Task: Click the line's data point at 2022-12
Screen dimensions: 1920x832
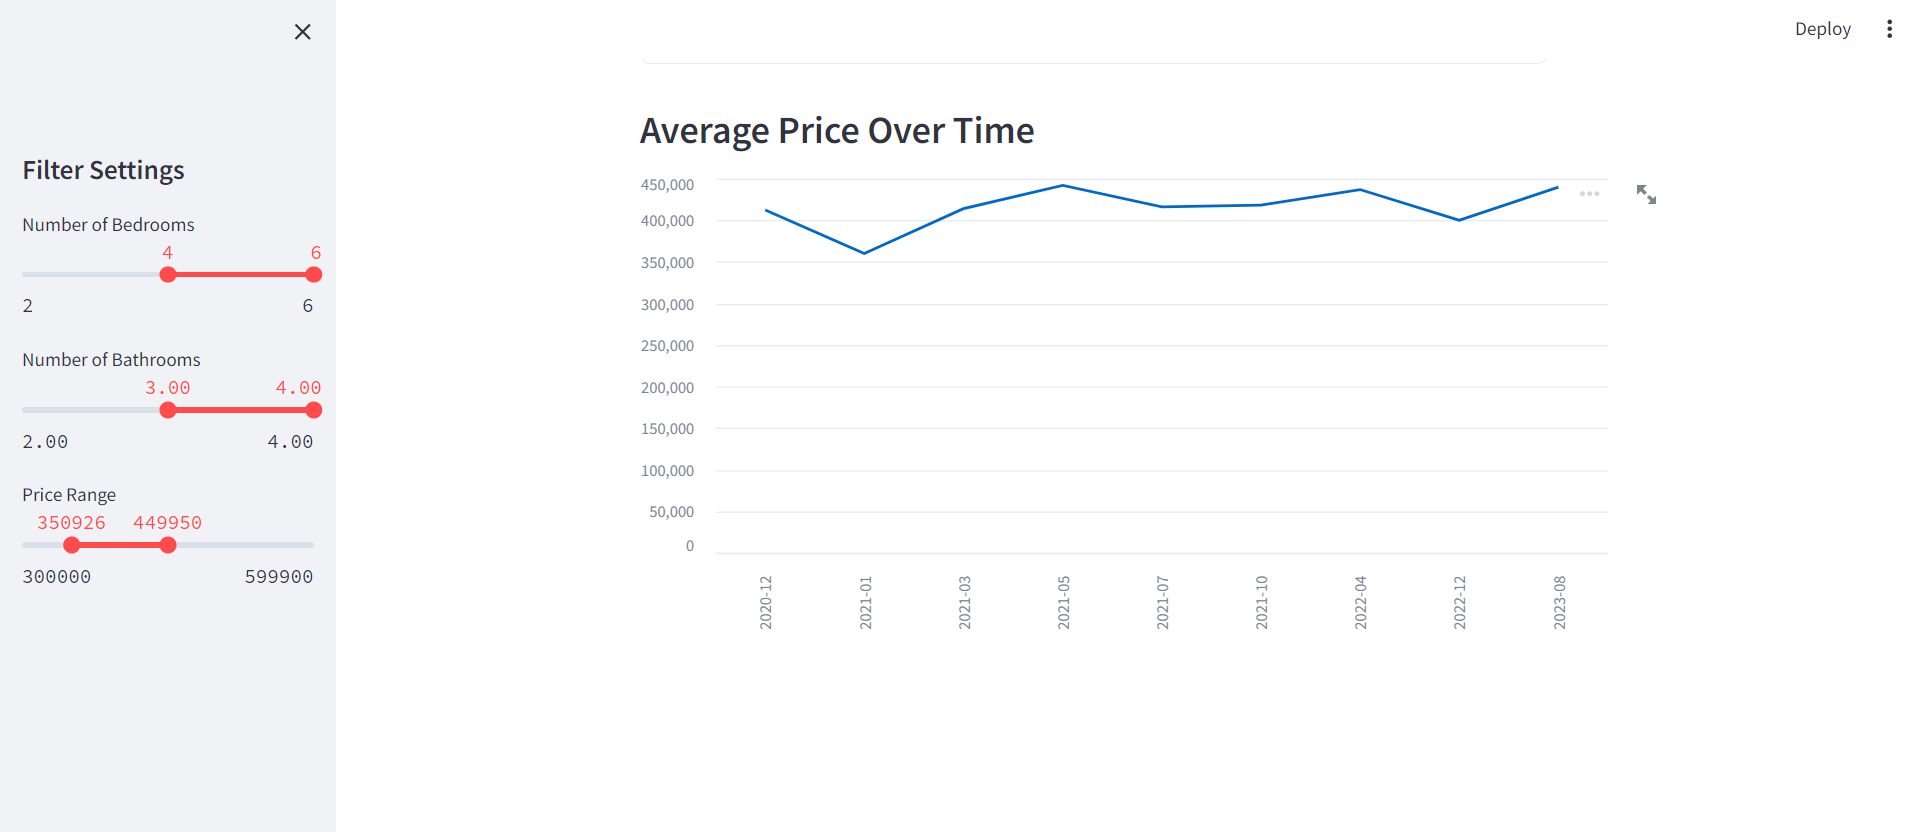Action: (x=1459, y=220)
